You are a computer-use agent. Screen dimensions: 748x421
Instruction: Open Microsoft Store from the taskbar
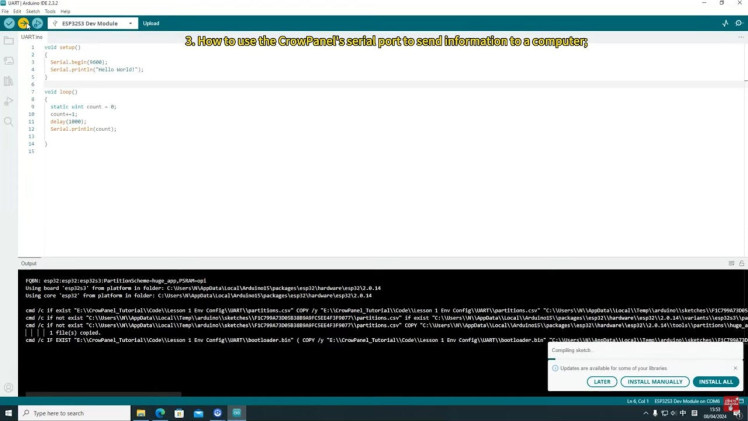coord(179,413)
